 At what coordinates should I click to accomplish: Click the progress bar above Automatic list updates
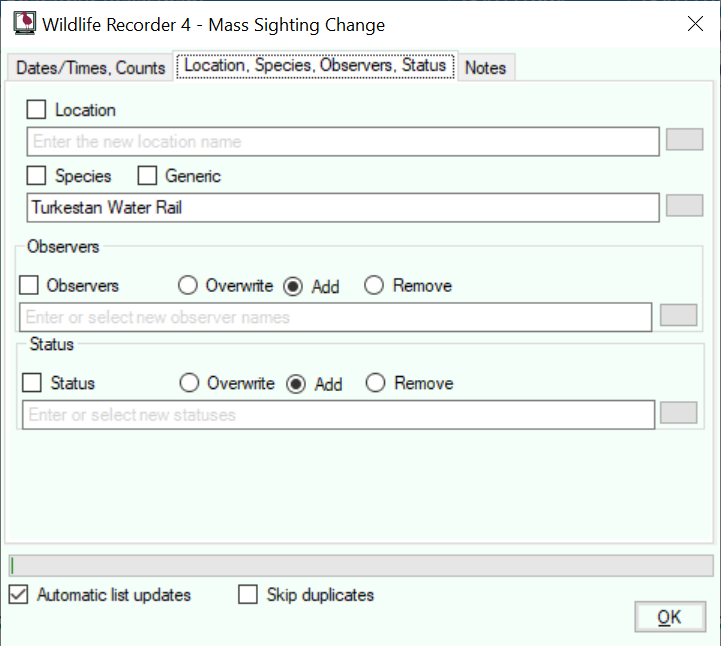tap(361, 566)
